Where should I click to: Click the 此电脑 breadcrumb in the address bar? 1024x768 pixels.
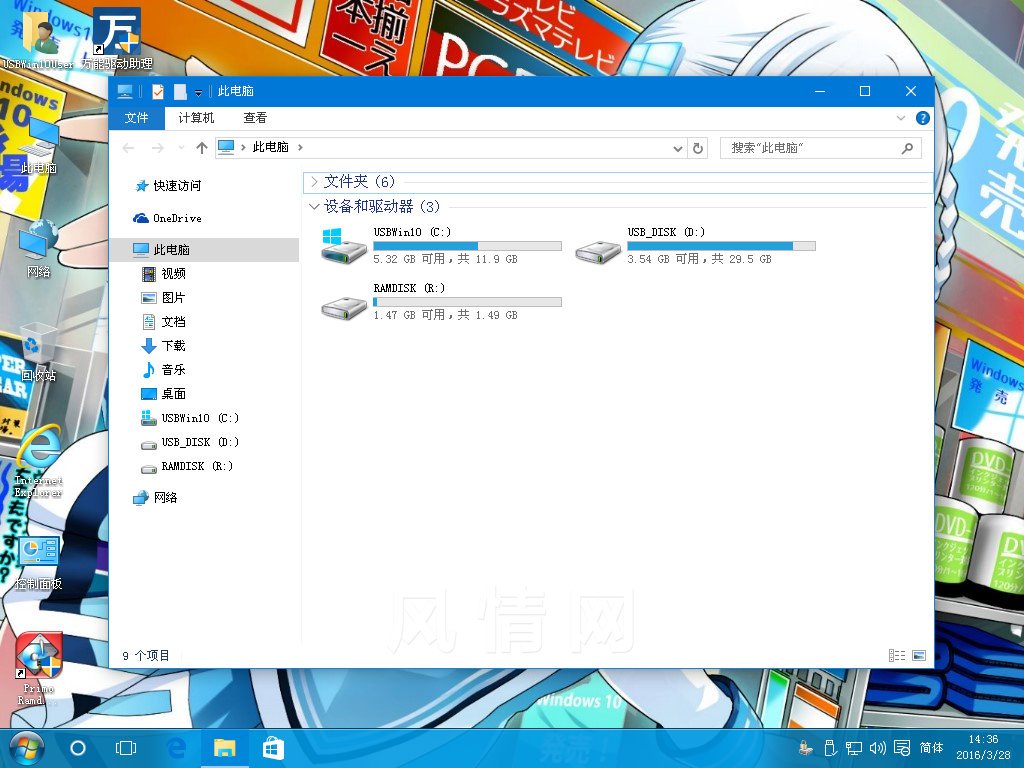(x=270, y=148)
